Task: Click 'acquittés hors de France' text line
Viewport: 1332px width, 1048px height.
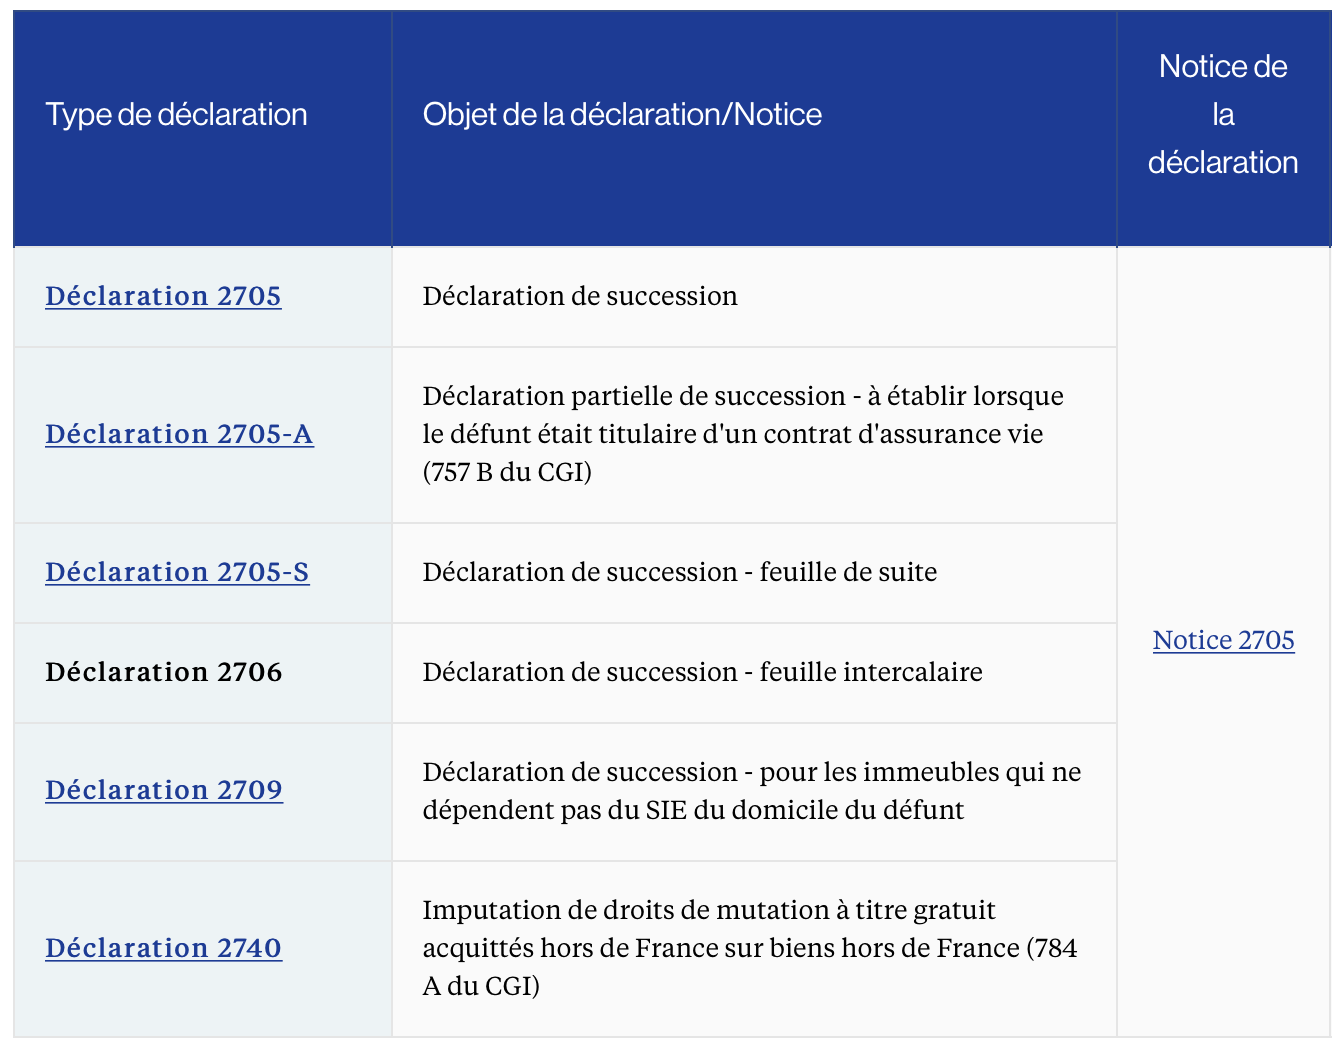Action: tap(750, 948)
